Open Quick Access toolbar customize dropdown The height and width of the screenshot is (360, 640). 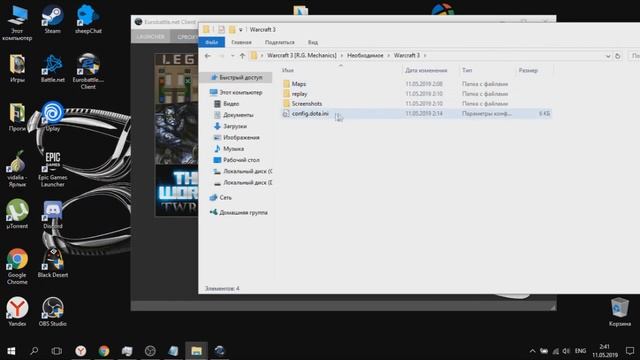click(240, 30)
